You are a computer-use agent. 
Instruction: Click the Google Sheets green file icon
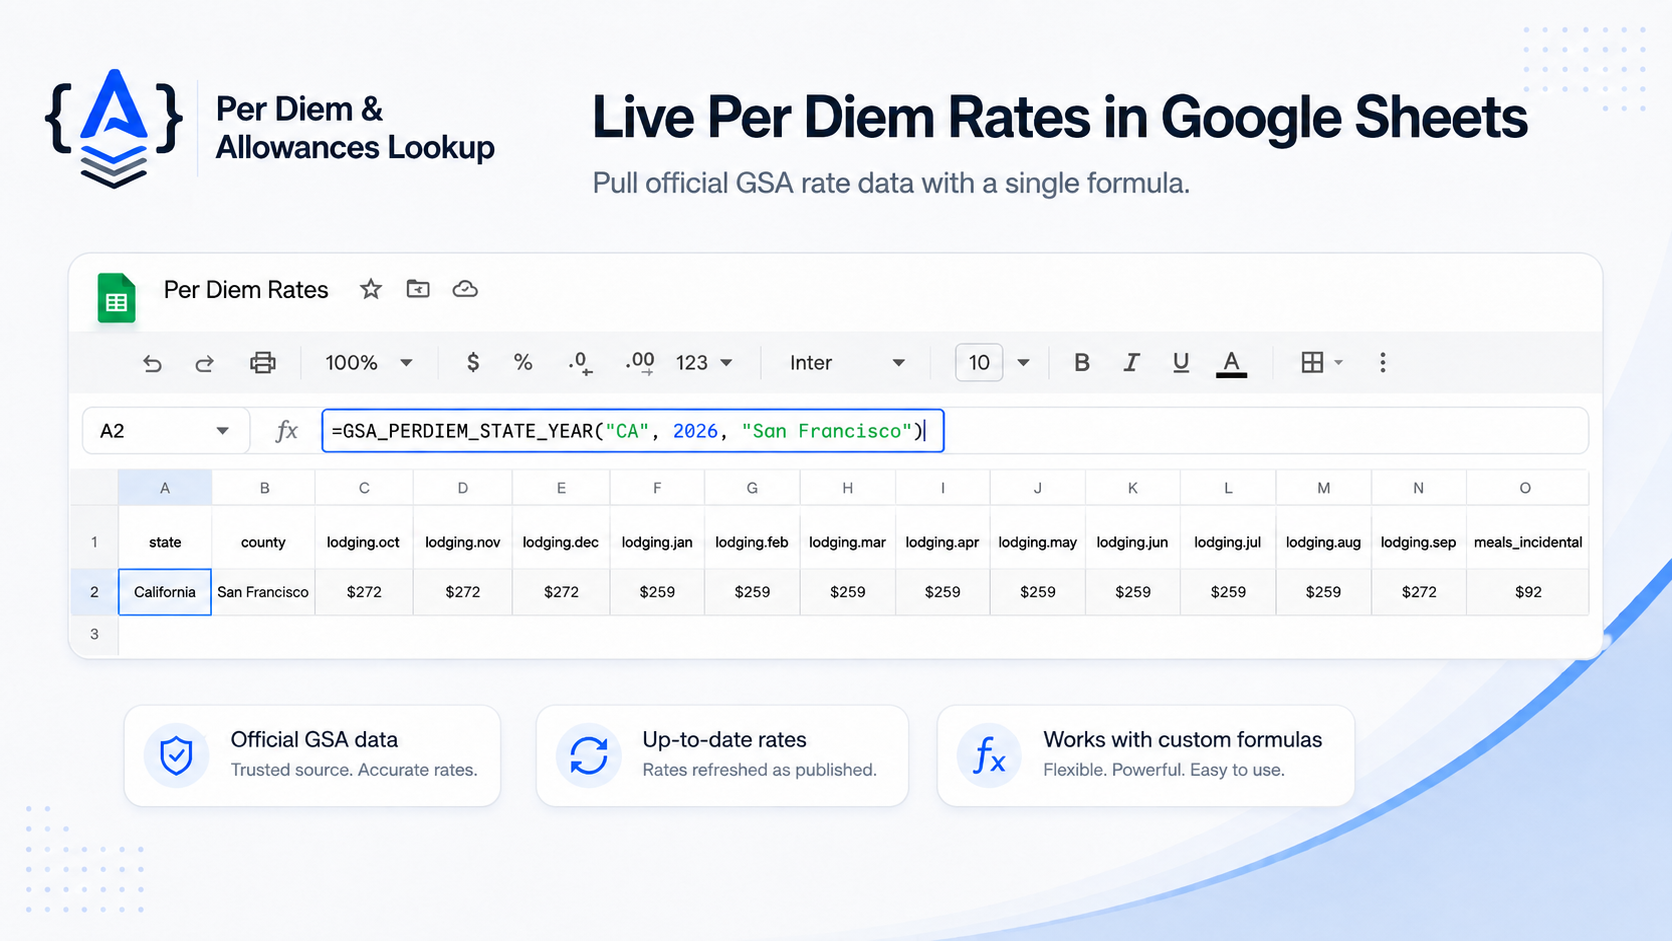coord(116,298)
